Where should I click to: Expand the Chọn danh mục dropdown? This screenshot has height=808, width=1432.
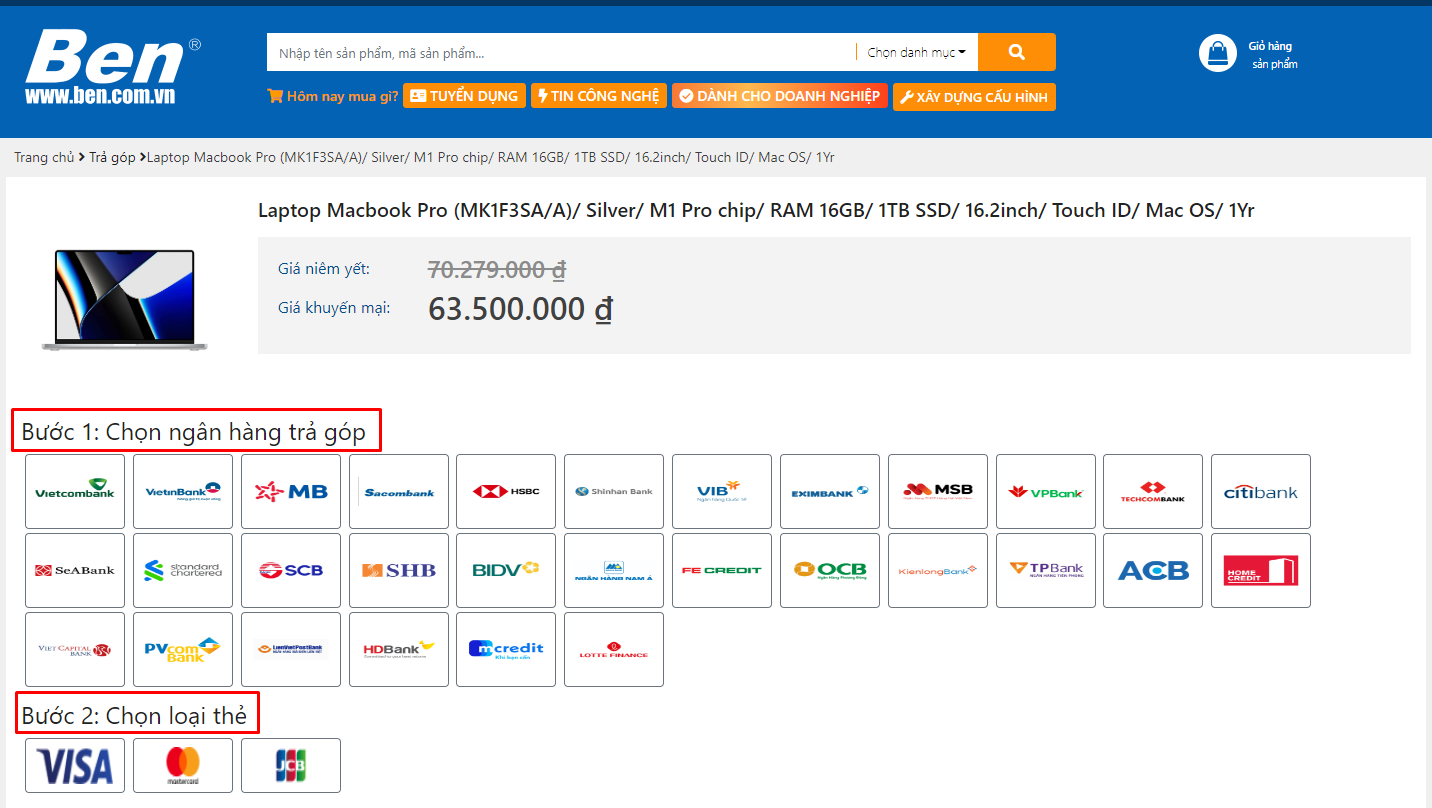coord(916,52)
